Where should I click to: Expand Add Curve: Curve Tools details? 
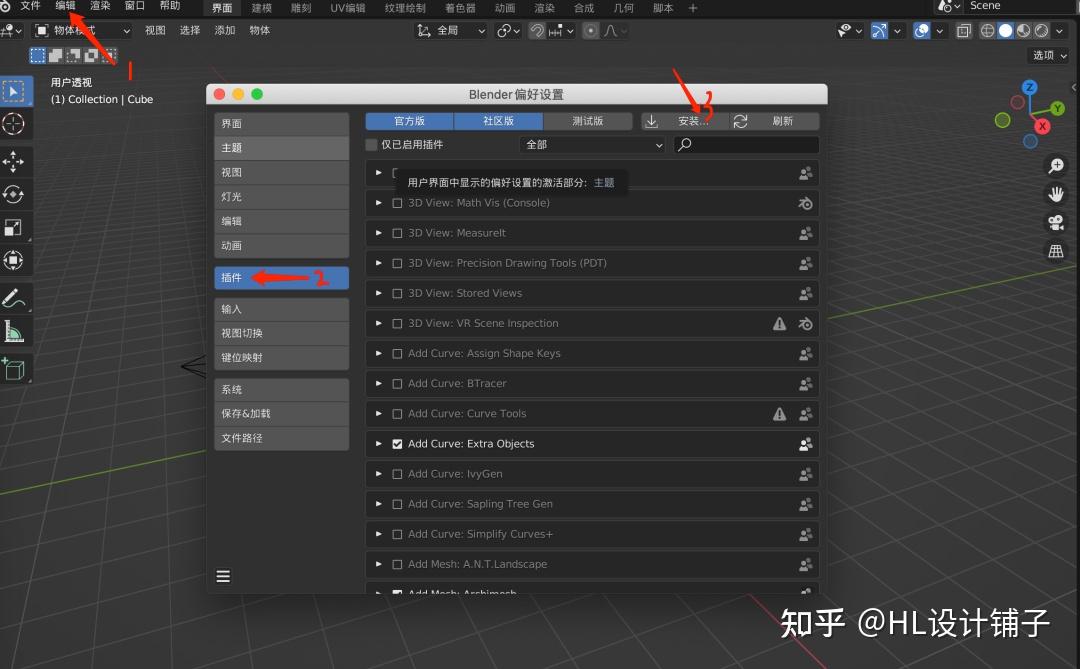[x=378, y=413]
